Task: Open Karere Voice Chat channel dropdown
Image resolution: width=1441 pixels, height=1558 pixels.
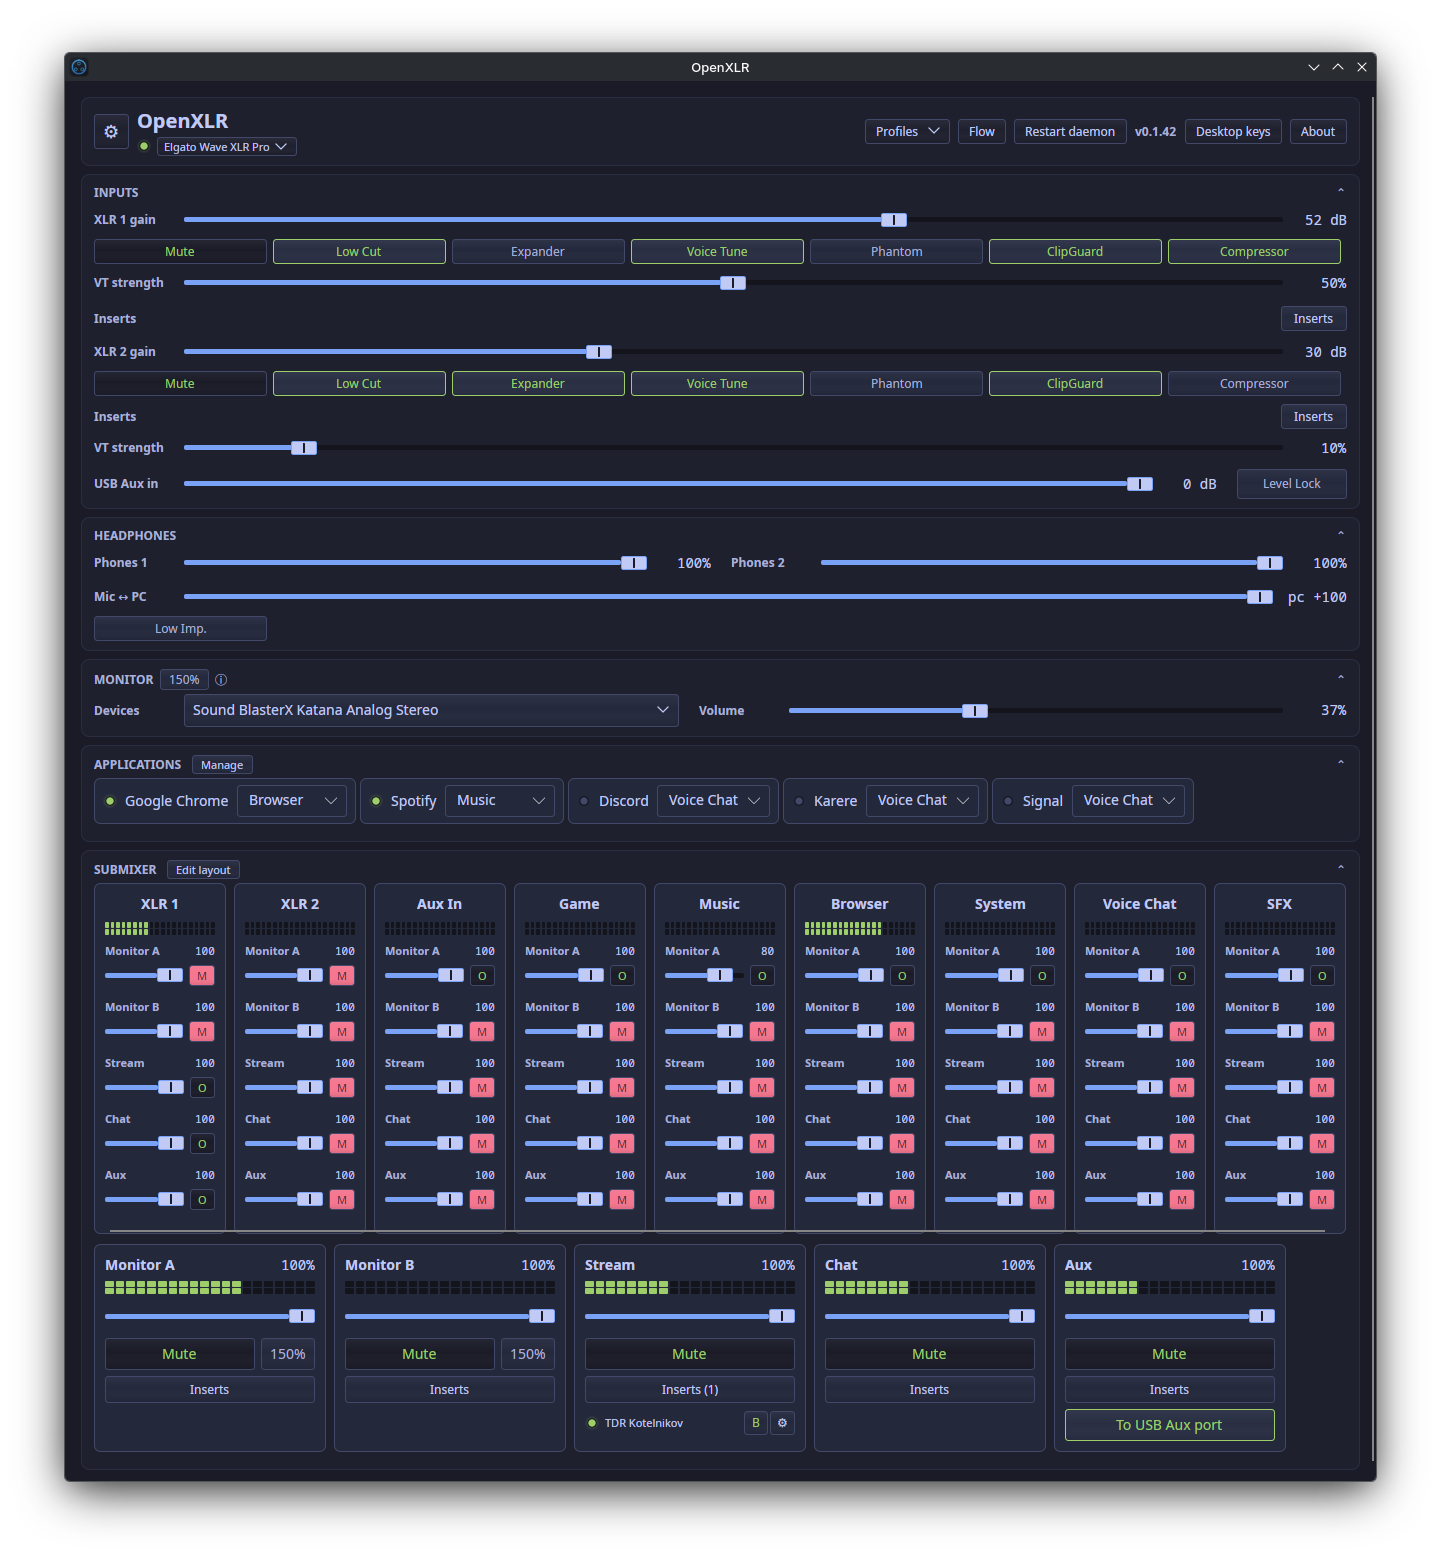Action: 922,801
